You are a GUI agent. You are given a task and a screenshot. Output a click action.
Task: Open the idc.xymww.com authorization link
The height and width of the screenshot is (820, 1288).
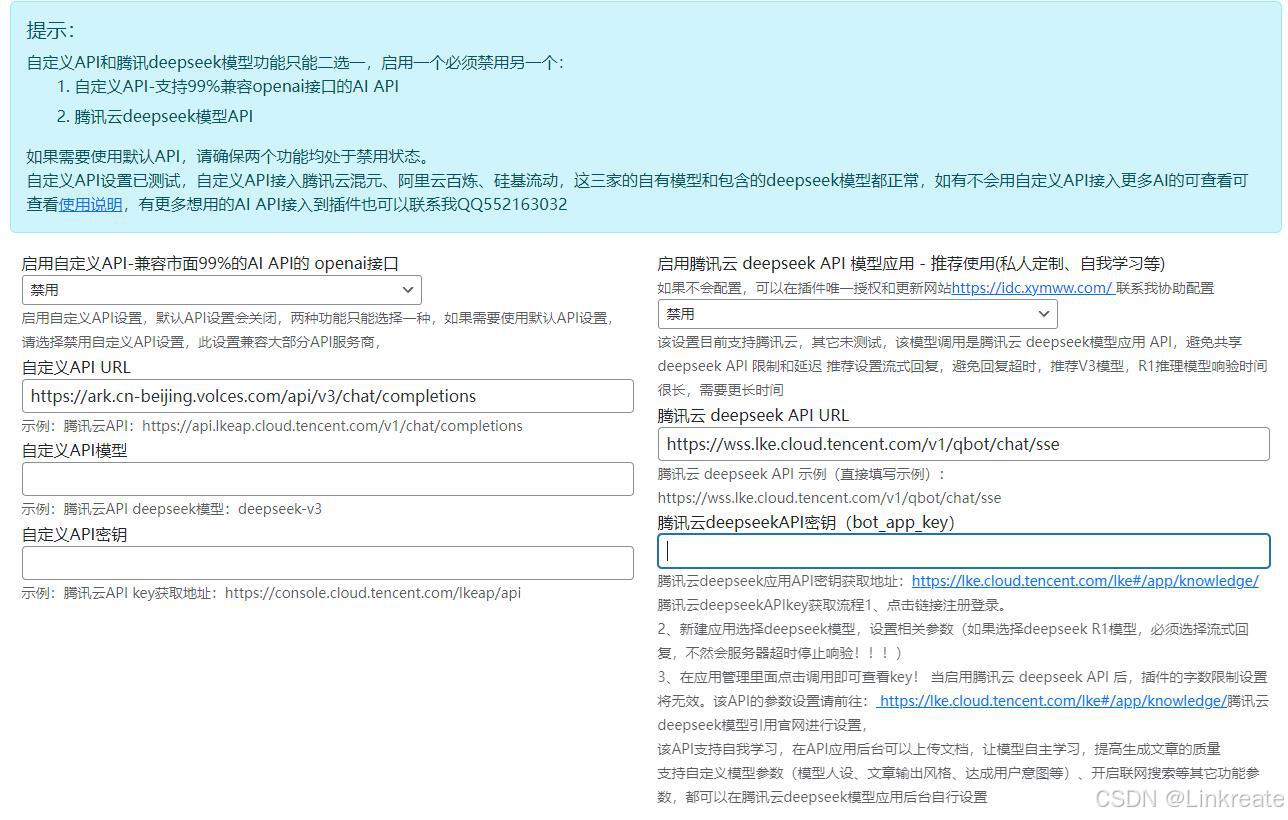point(1032,288)
